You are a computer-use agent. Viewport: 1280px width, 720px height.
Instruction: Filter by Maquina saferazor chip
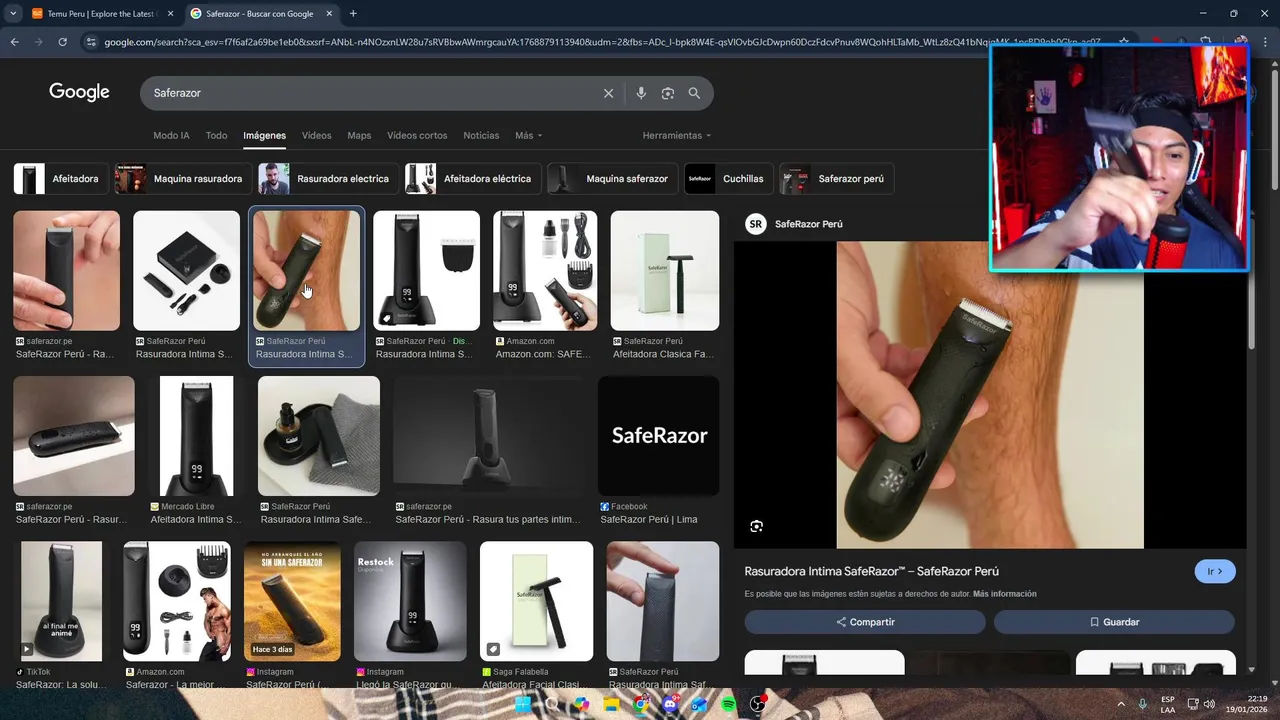(612, 179)
